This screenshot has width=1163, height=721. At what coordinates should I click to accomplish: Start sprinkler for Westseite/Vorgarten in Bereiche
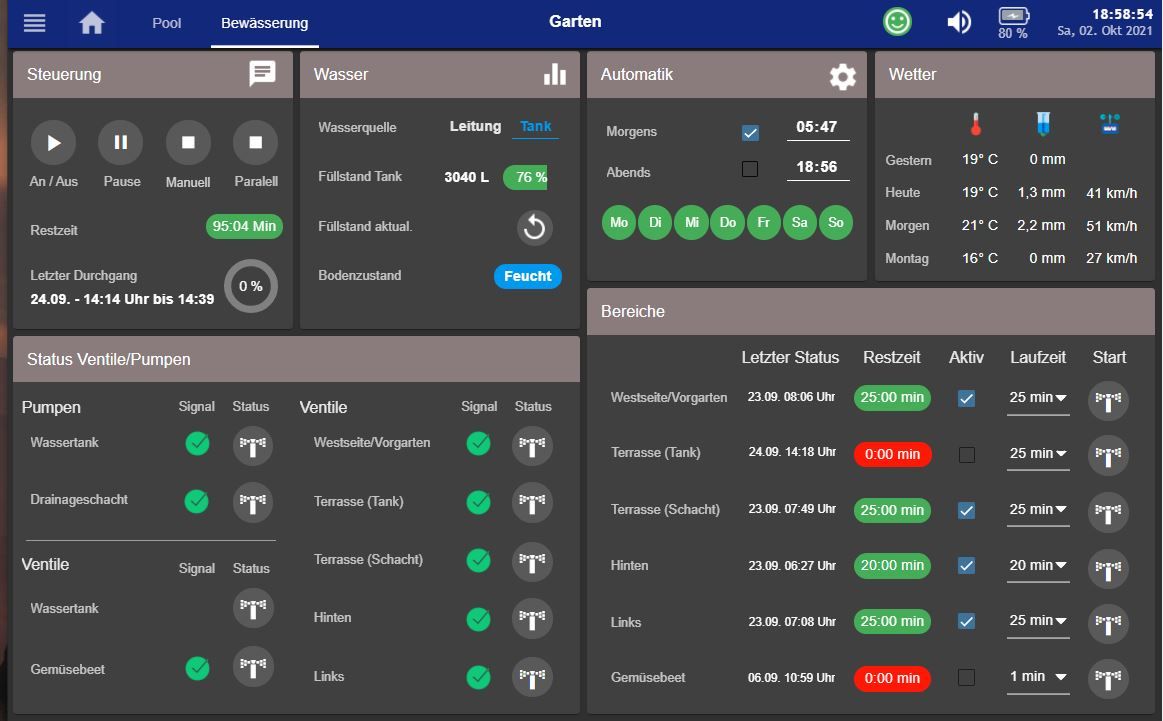1107,399
